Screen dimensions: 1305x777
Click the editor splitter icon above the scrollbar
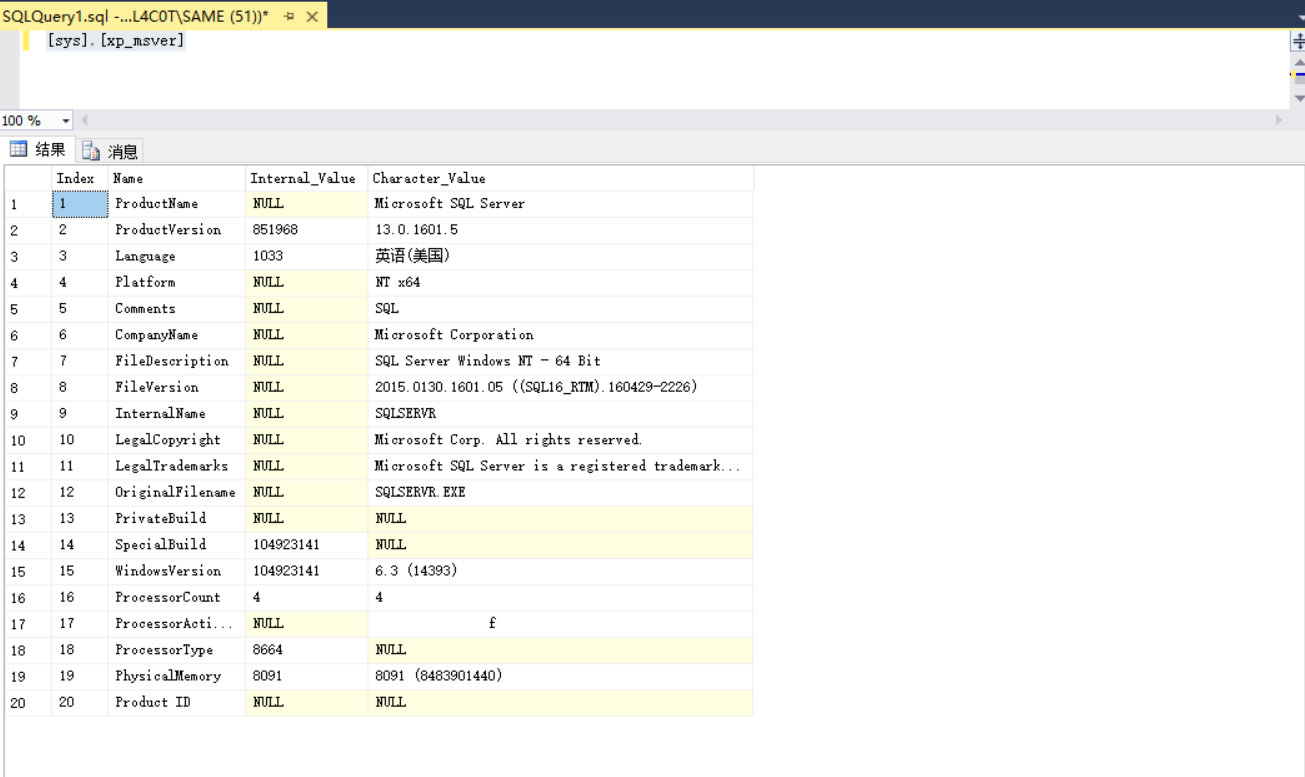[x=1297, y=40]
